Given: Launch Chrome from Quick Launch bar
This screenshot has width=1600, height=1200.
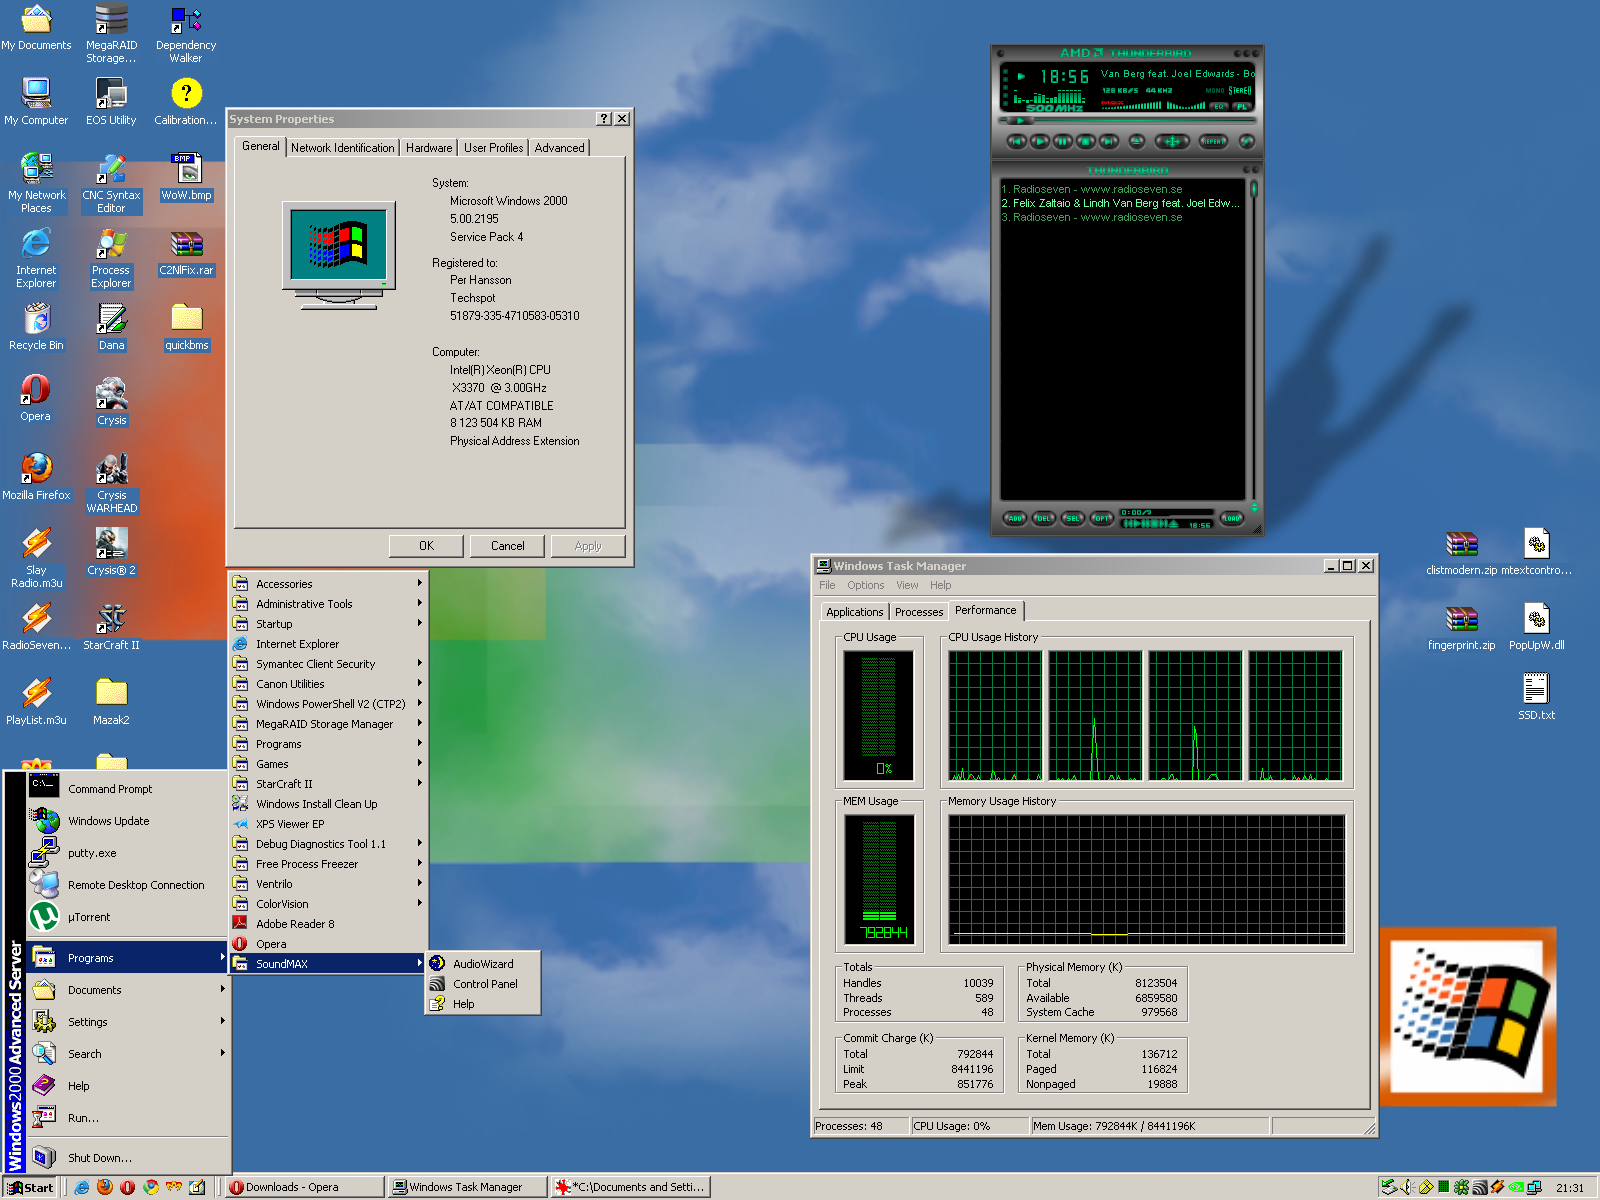Looking at the screenshot, I should [151, 1187].
